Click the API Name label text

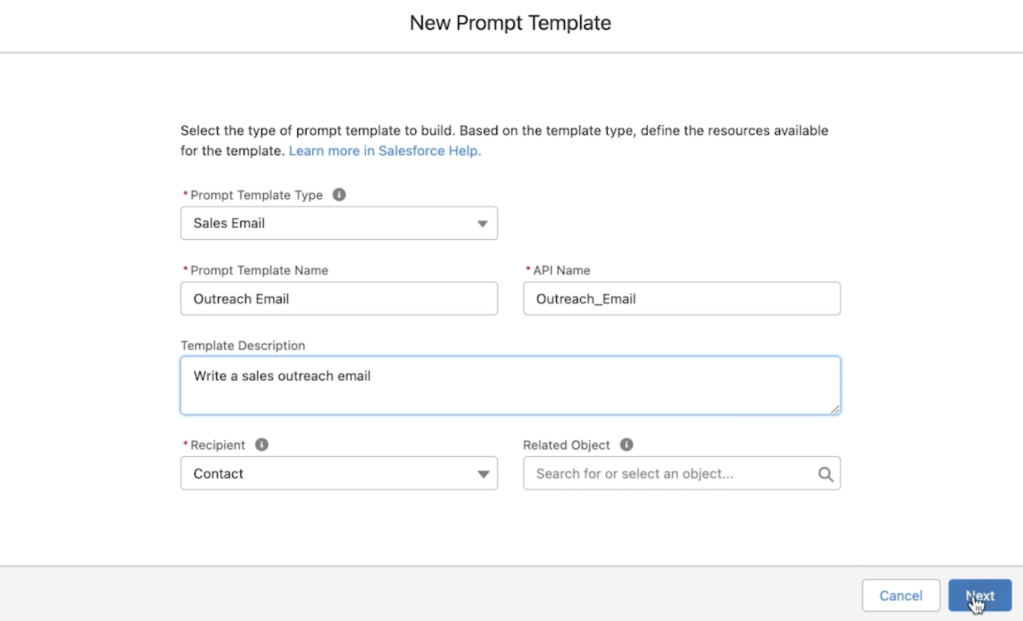tap(561, 270)
